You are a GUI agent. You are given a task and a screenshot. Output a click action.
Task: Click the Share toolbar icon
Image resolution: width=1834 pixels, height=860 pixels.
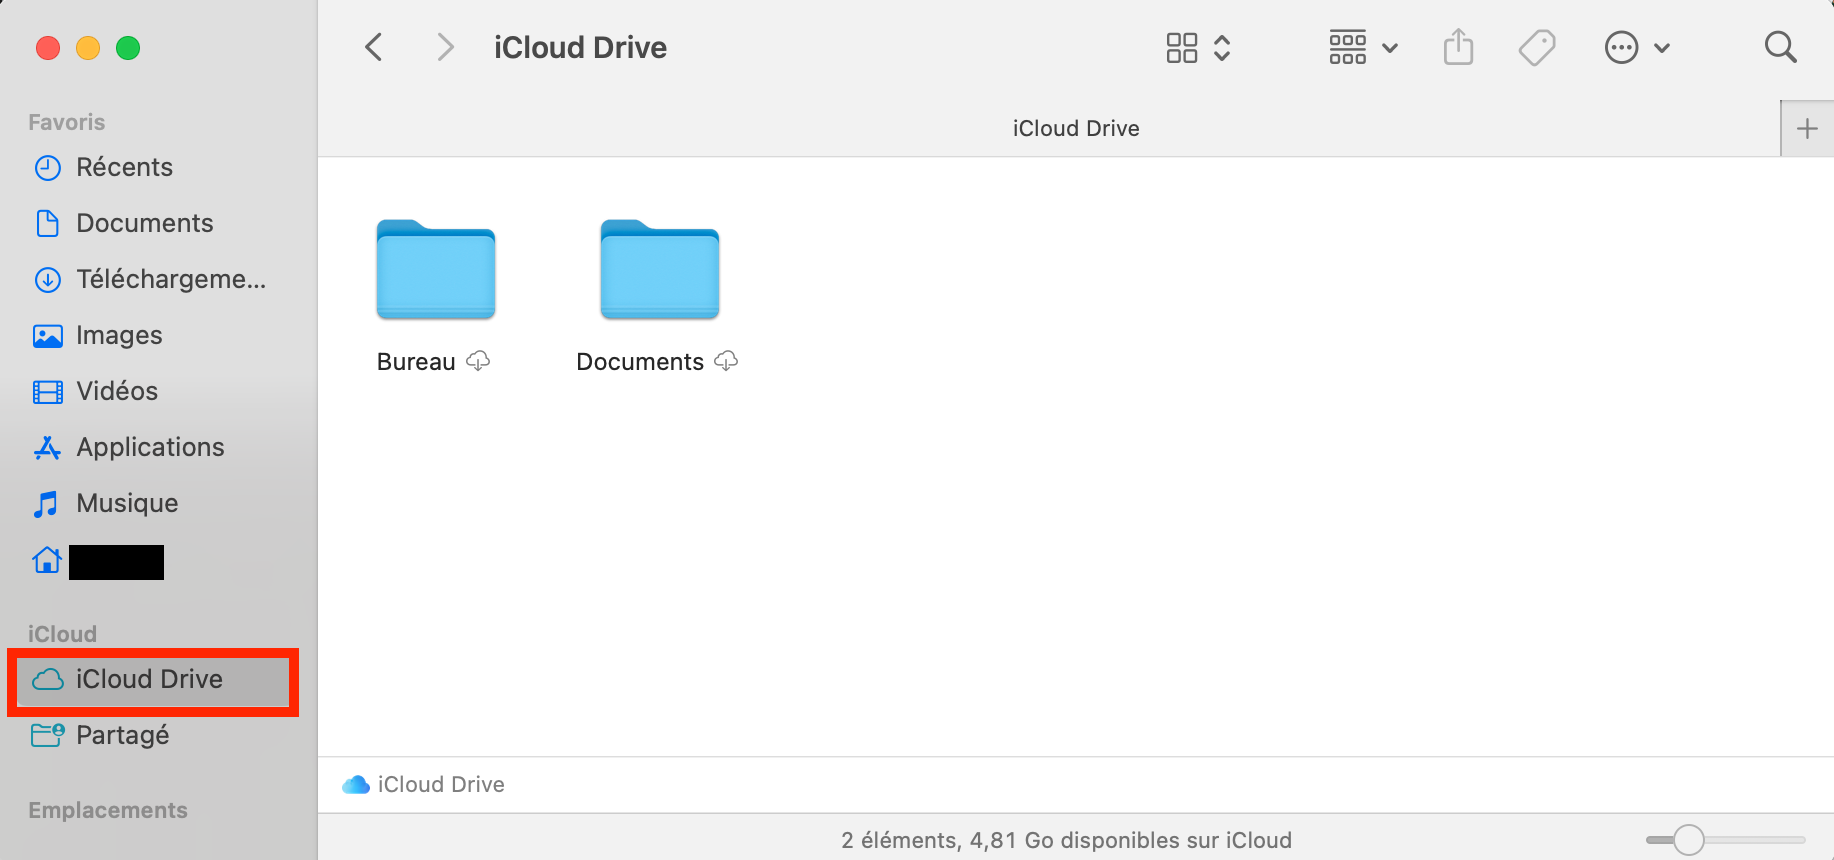click(1459, 47)
